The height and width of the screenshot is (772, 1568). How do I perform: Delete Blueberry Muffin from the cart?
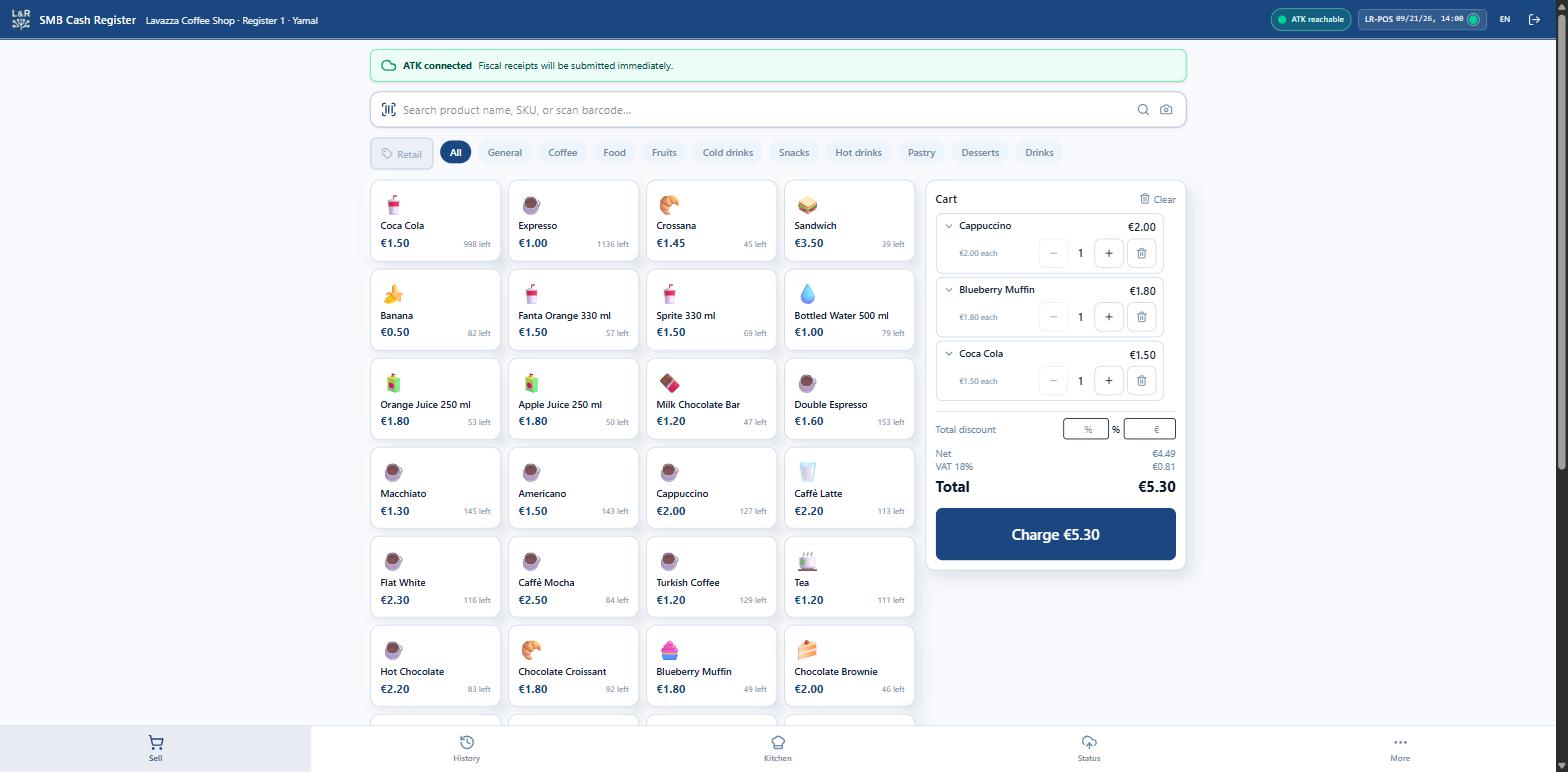1141,317
